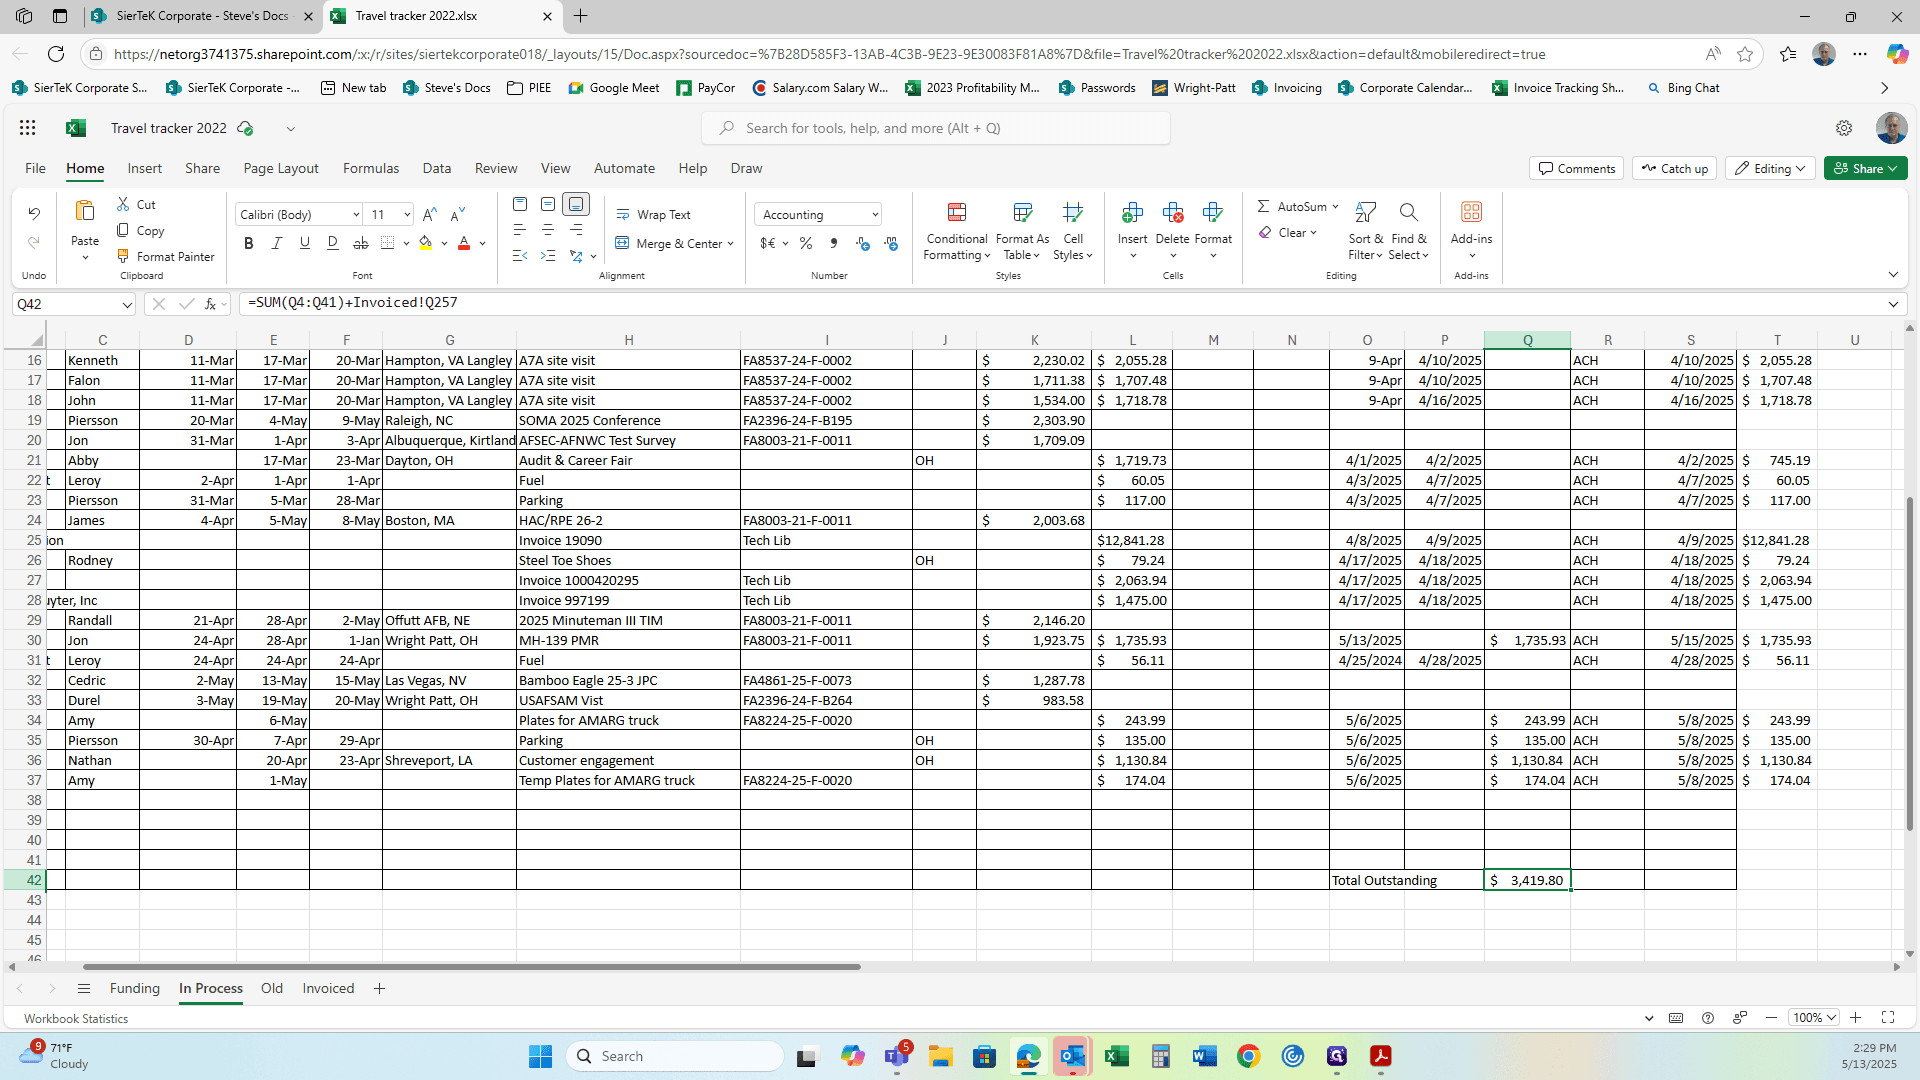Image resolution: width=1920 pixels, height=1080 pixels.
Task: Apply the borders button
Action: (388, 243)
